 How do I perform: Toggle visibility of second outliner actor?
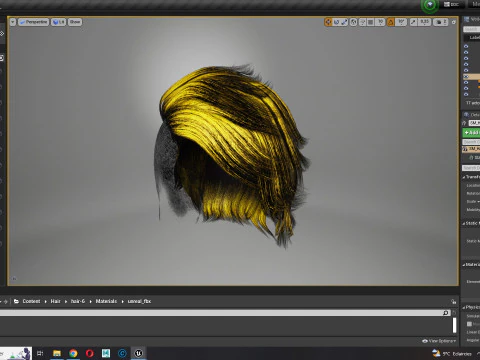pos(466,52)
